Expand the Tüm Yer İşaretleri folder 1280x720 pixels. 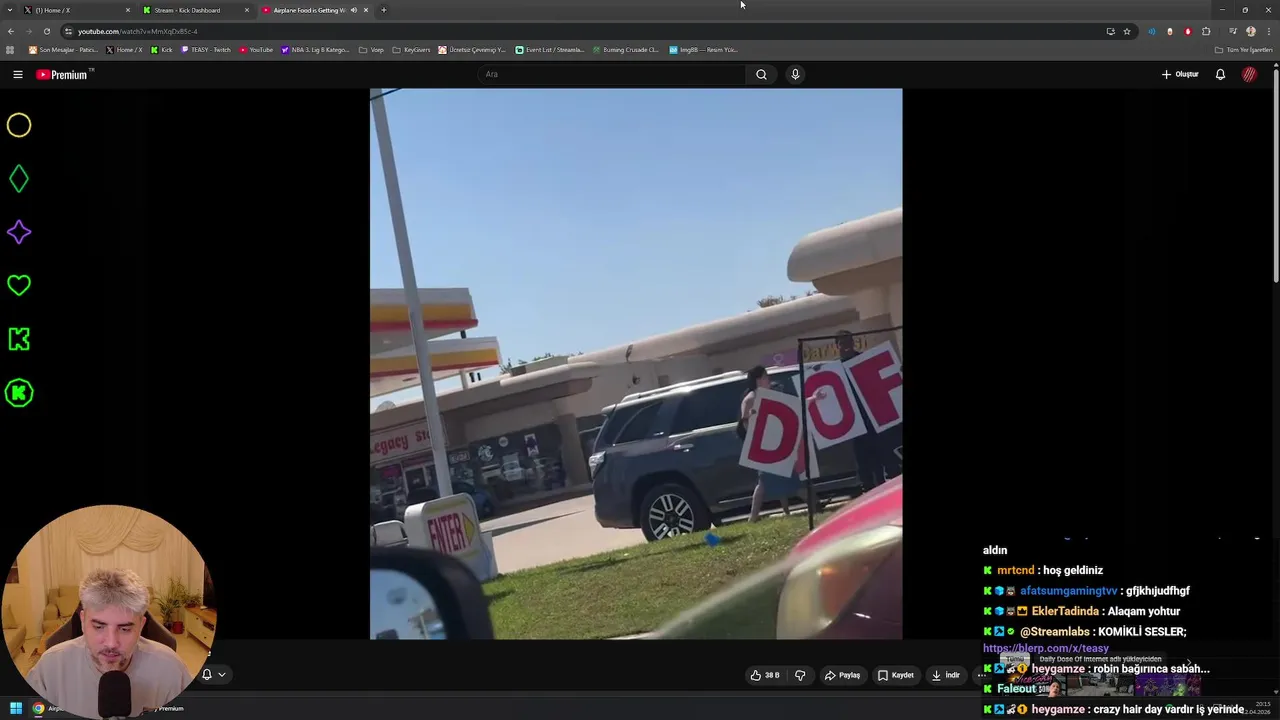(1243, 50)
